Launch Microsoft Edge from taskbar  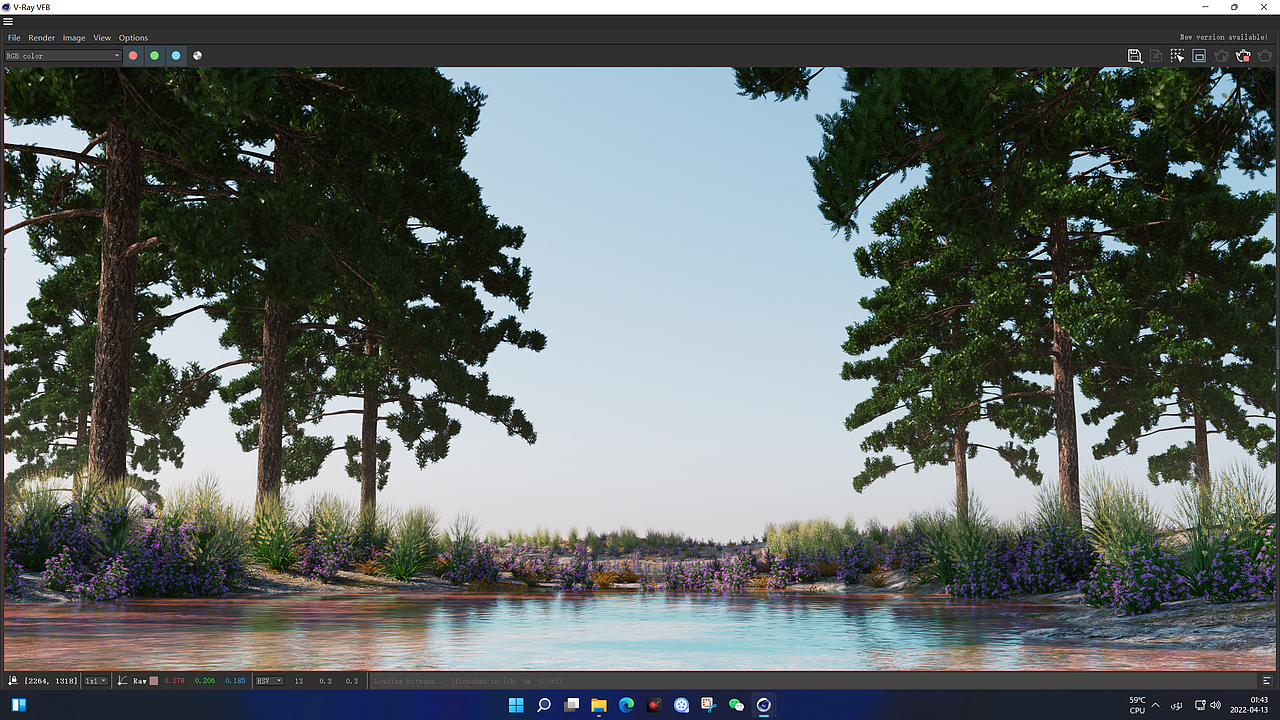pyautogui.click(x=626, y=705)
